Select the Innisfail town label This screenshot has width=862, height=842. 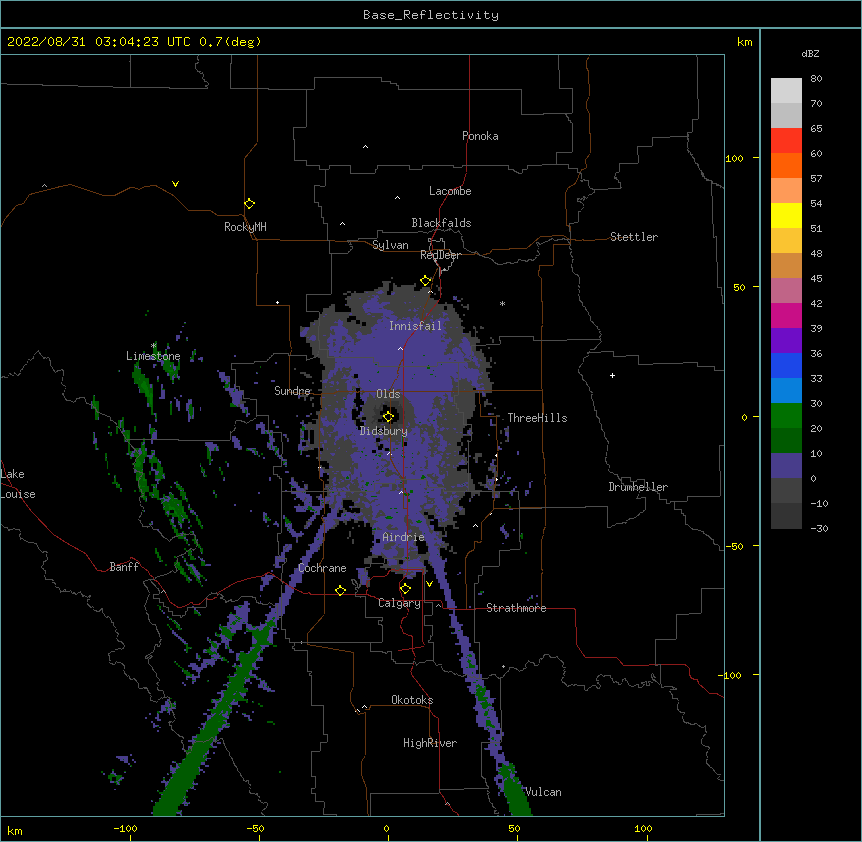415,326
